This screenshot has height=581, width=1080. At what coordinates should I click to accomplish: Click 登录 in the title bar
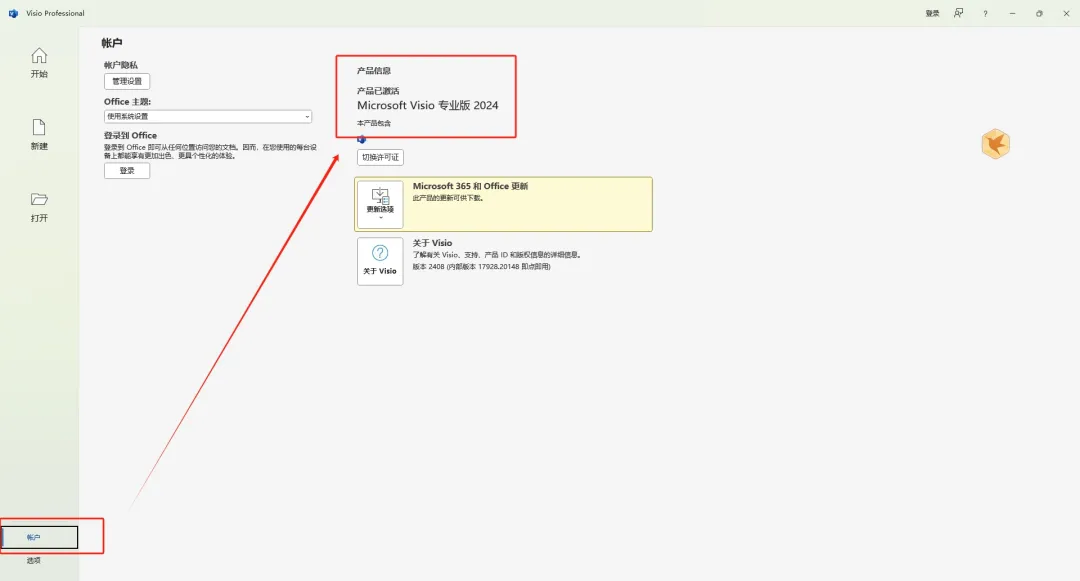click(x=932, y=13)
